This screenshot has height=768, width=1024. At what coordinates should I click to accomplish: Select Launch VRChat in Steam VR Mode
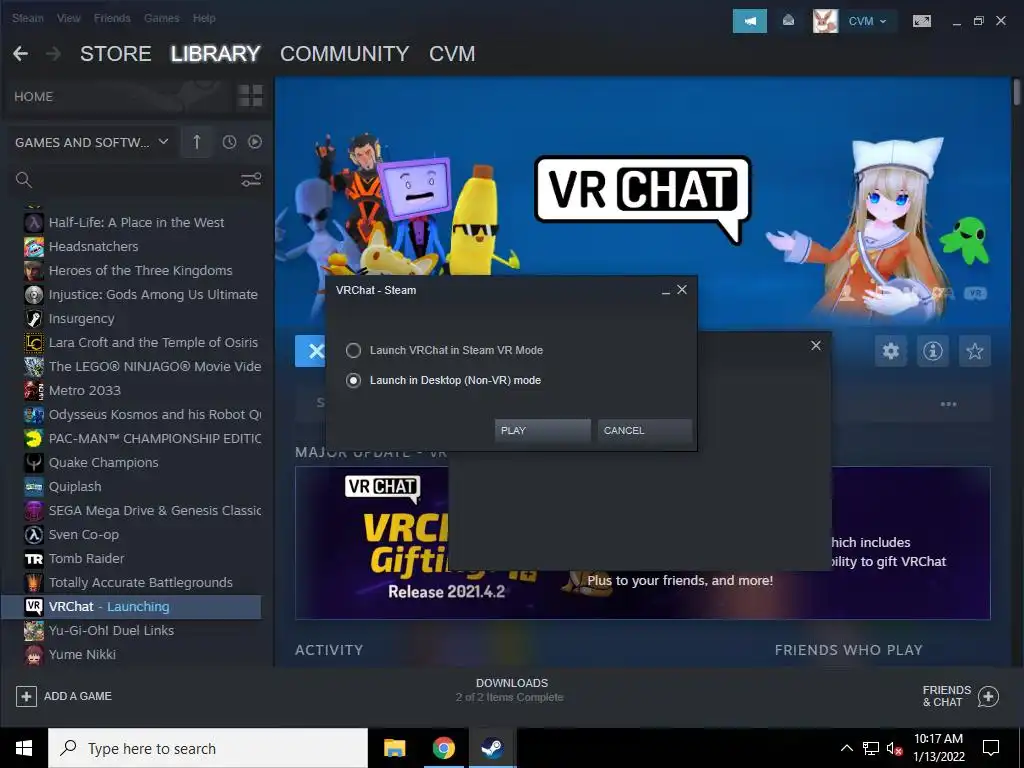(x=445, y=350)
